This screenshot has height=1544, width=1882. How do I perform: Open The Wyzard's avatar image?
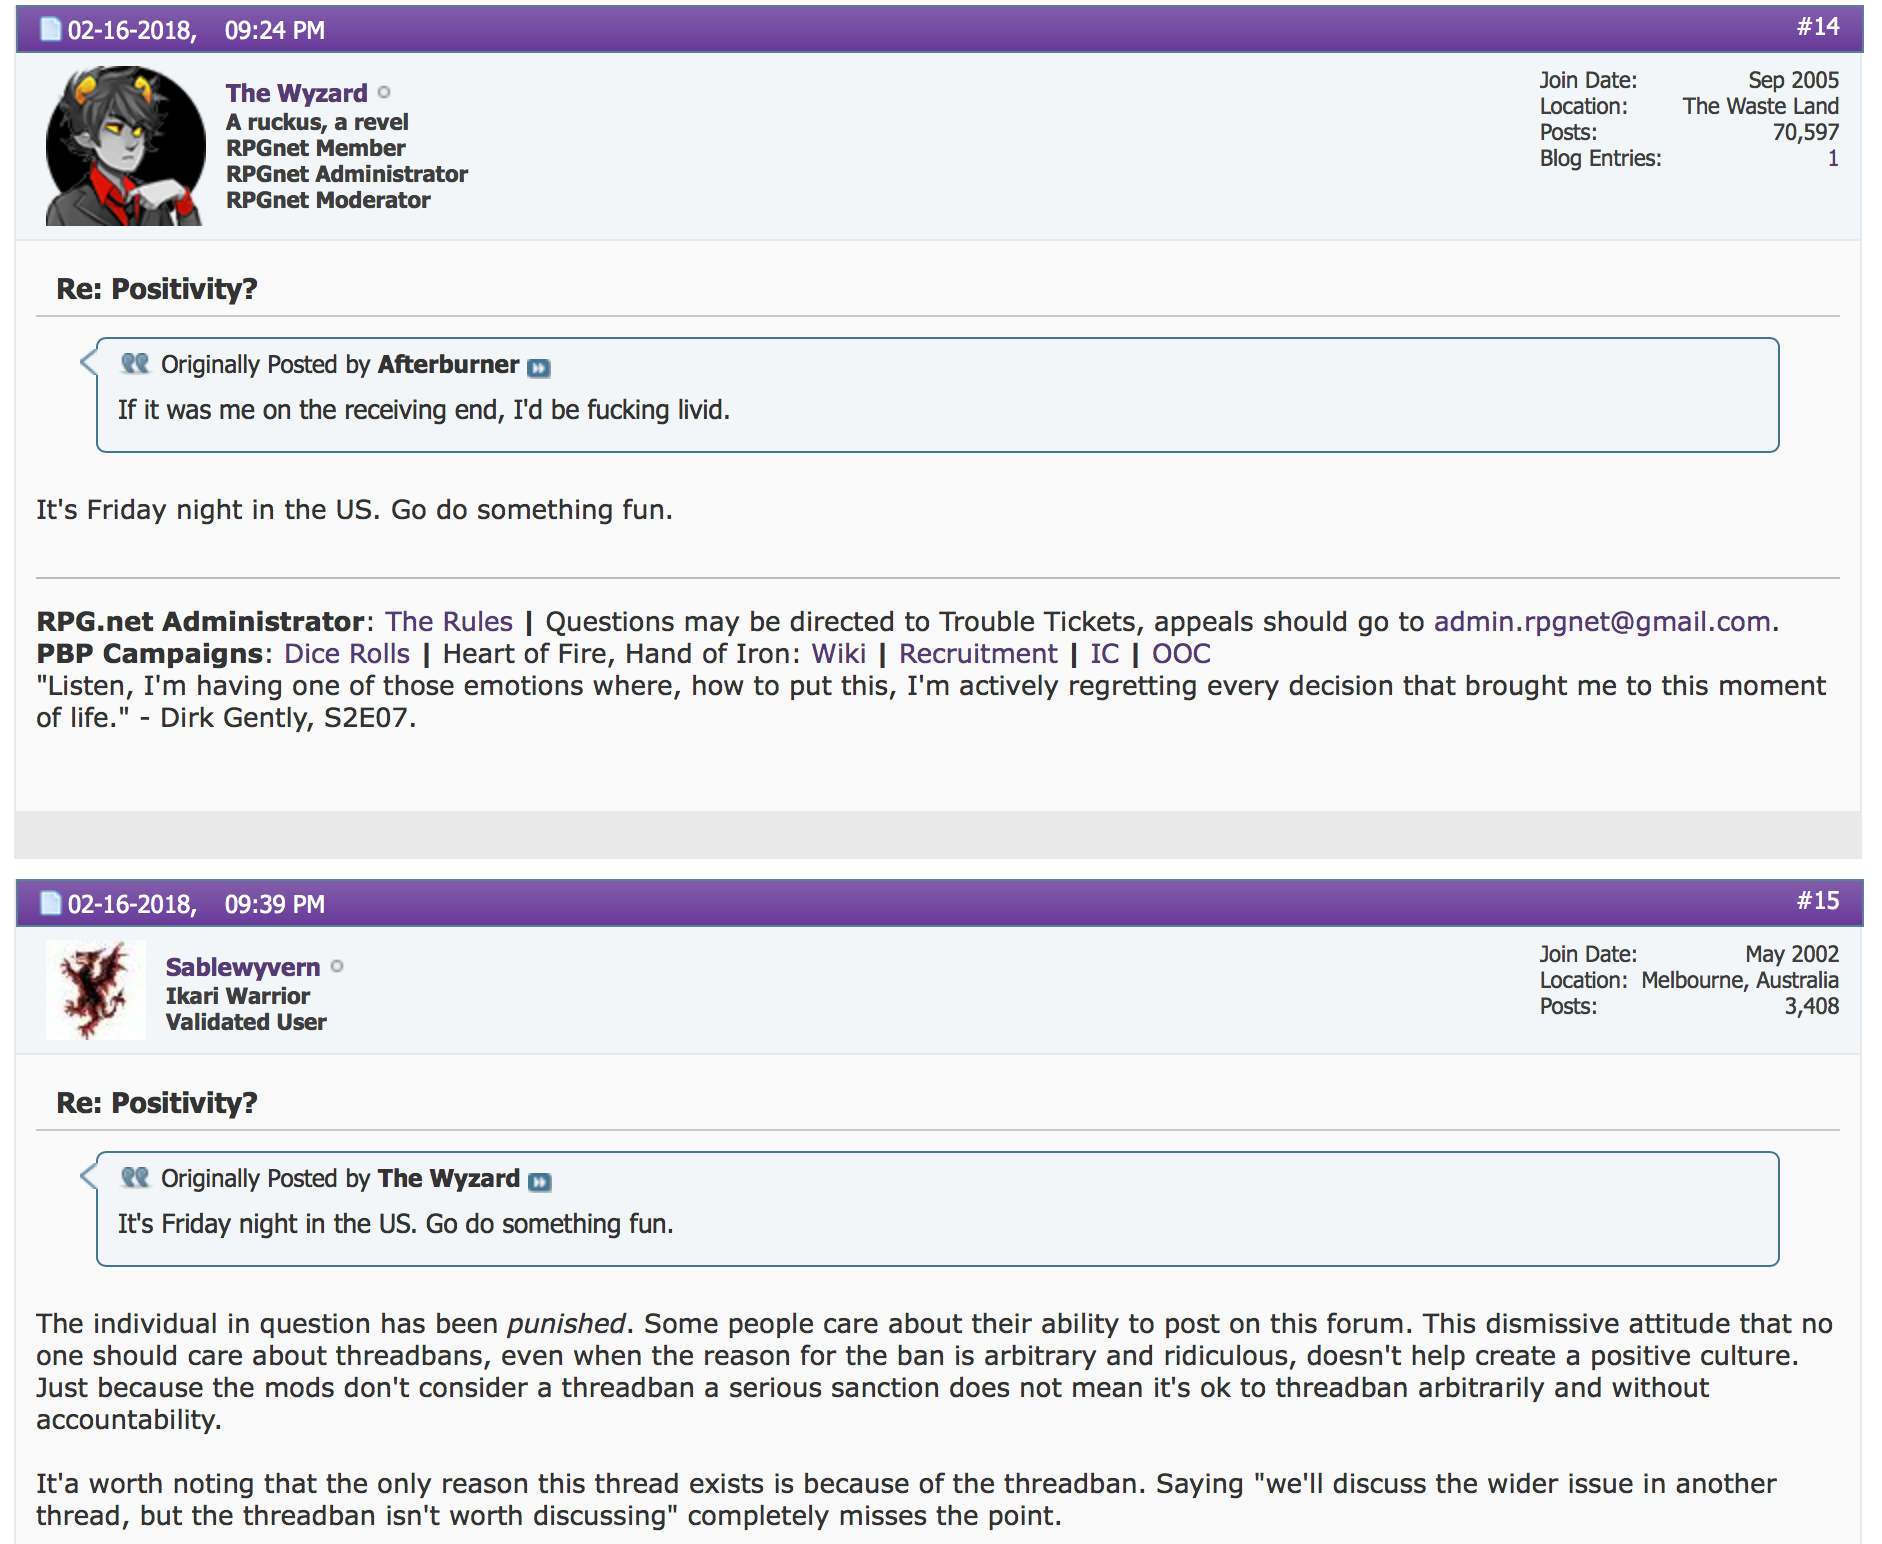click(x=125, y=146)
